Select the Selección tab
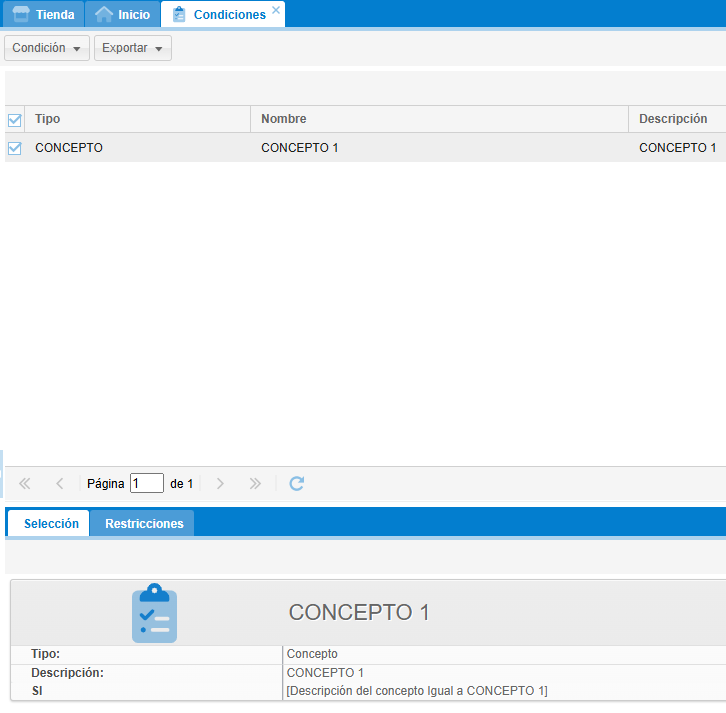The width and height of the screenshot is (726, 713). click(x=51, y=523)
